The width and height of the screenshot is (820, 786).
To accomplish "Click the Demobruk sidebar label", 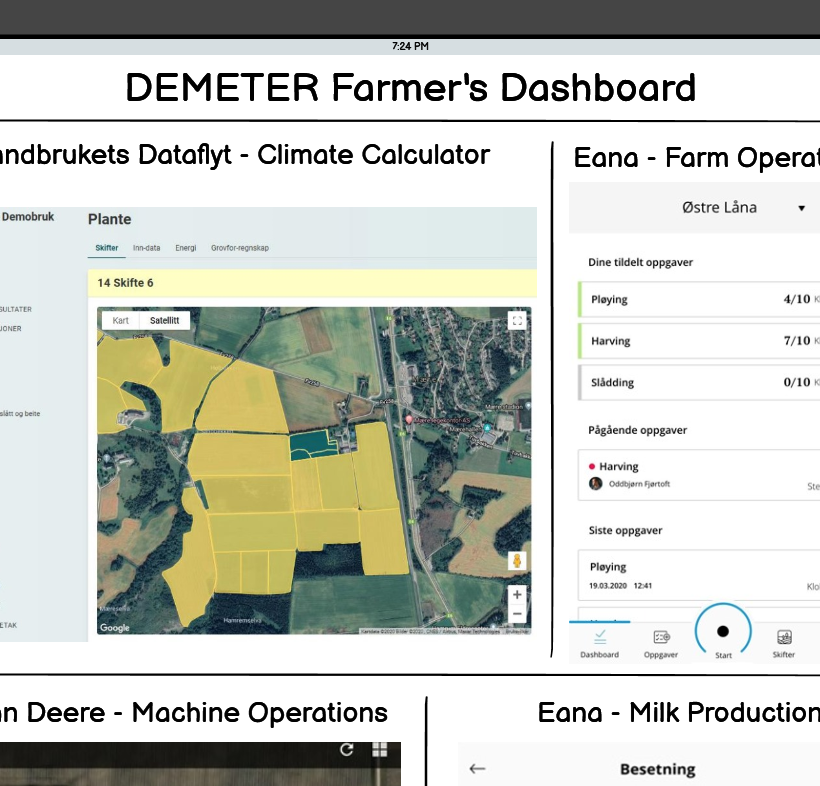I will (28, 217).
